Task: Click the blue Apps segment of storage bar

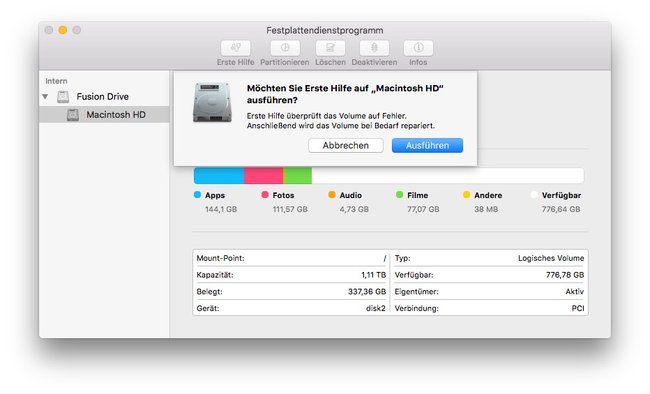Action: click(219, 175)
